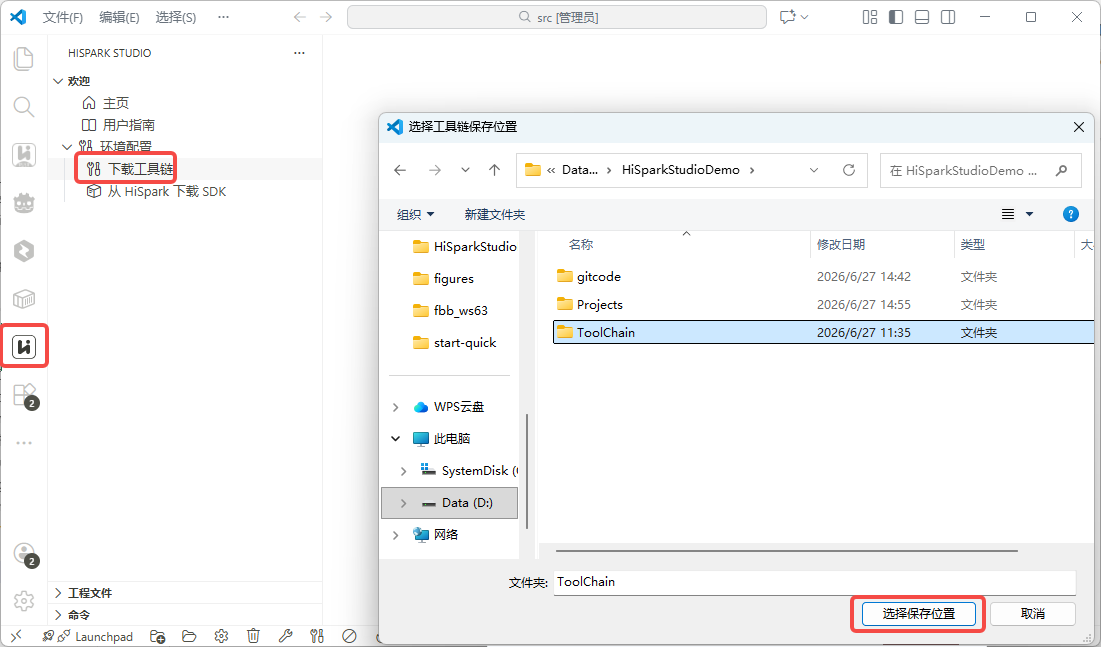The image size is (1101, 647).
Task: Click 新建文件夹 in the dialog toolbar
Action: [494, 214]
